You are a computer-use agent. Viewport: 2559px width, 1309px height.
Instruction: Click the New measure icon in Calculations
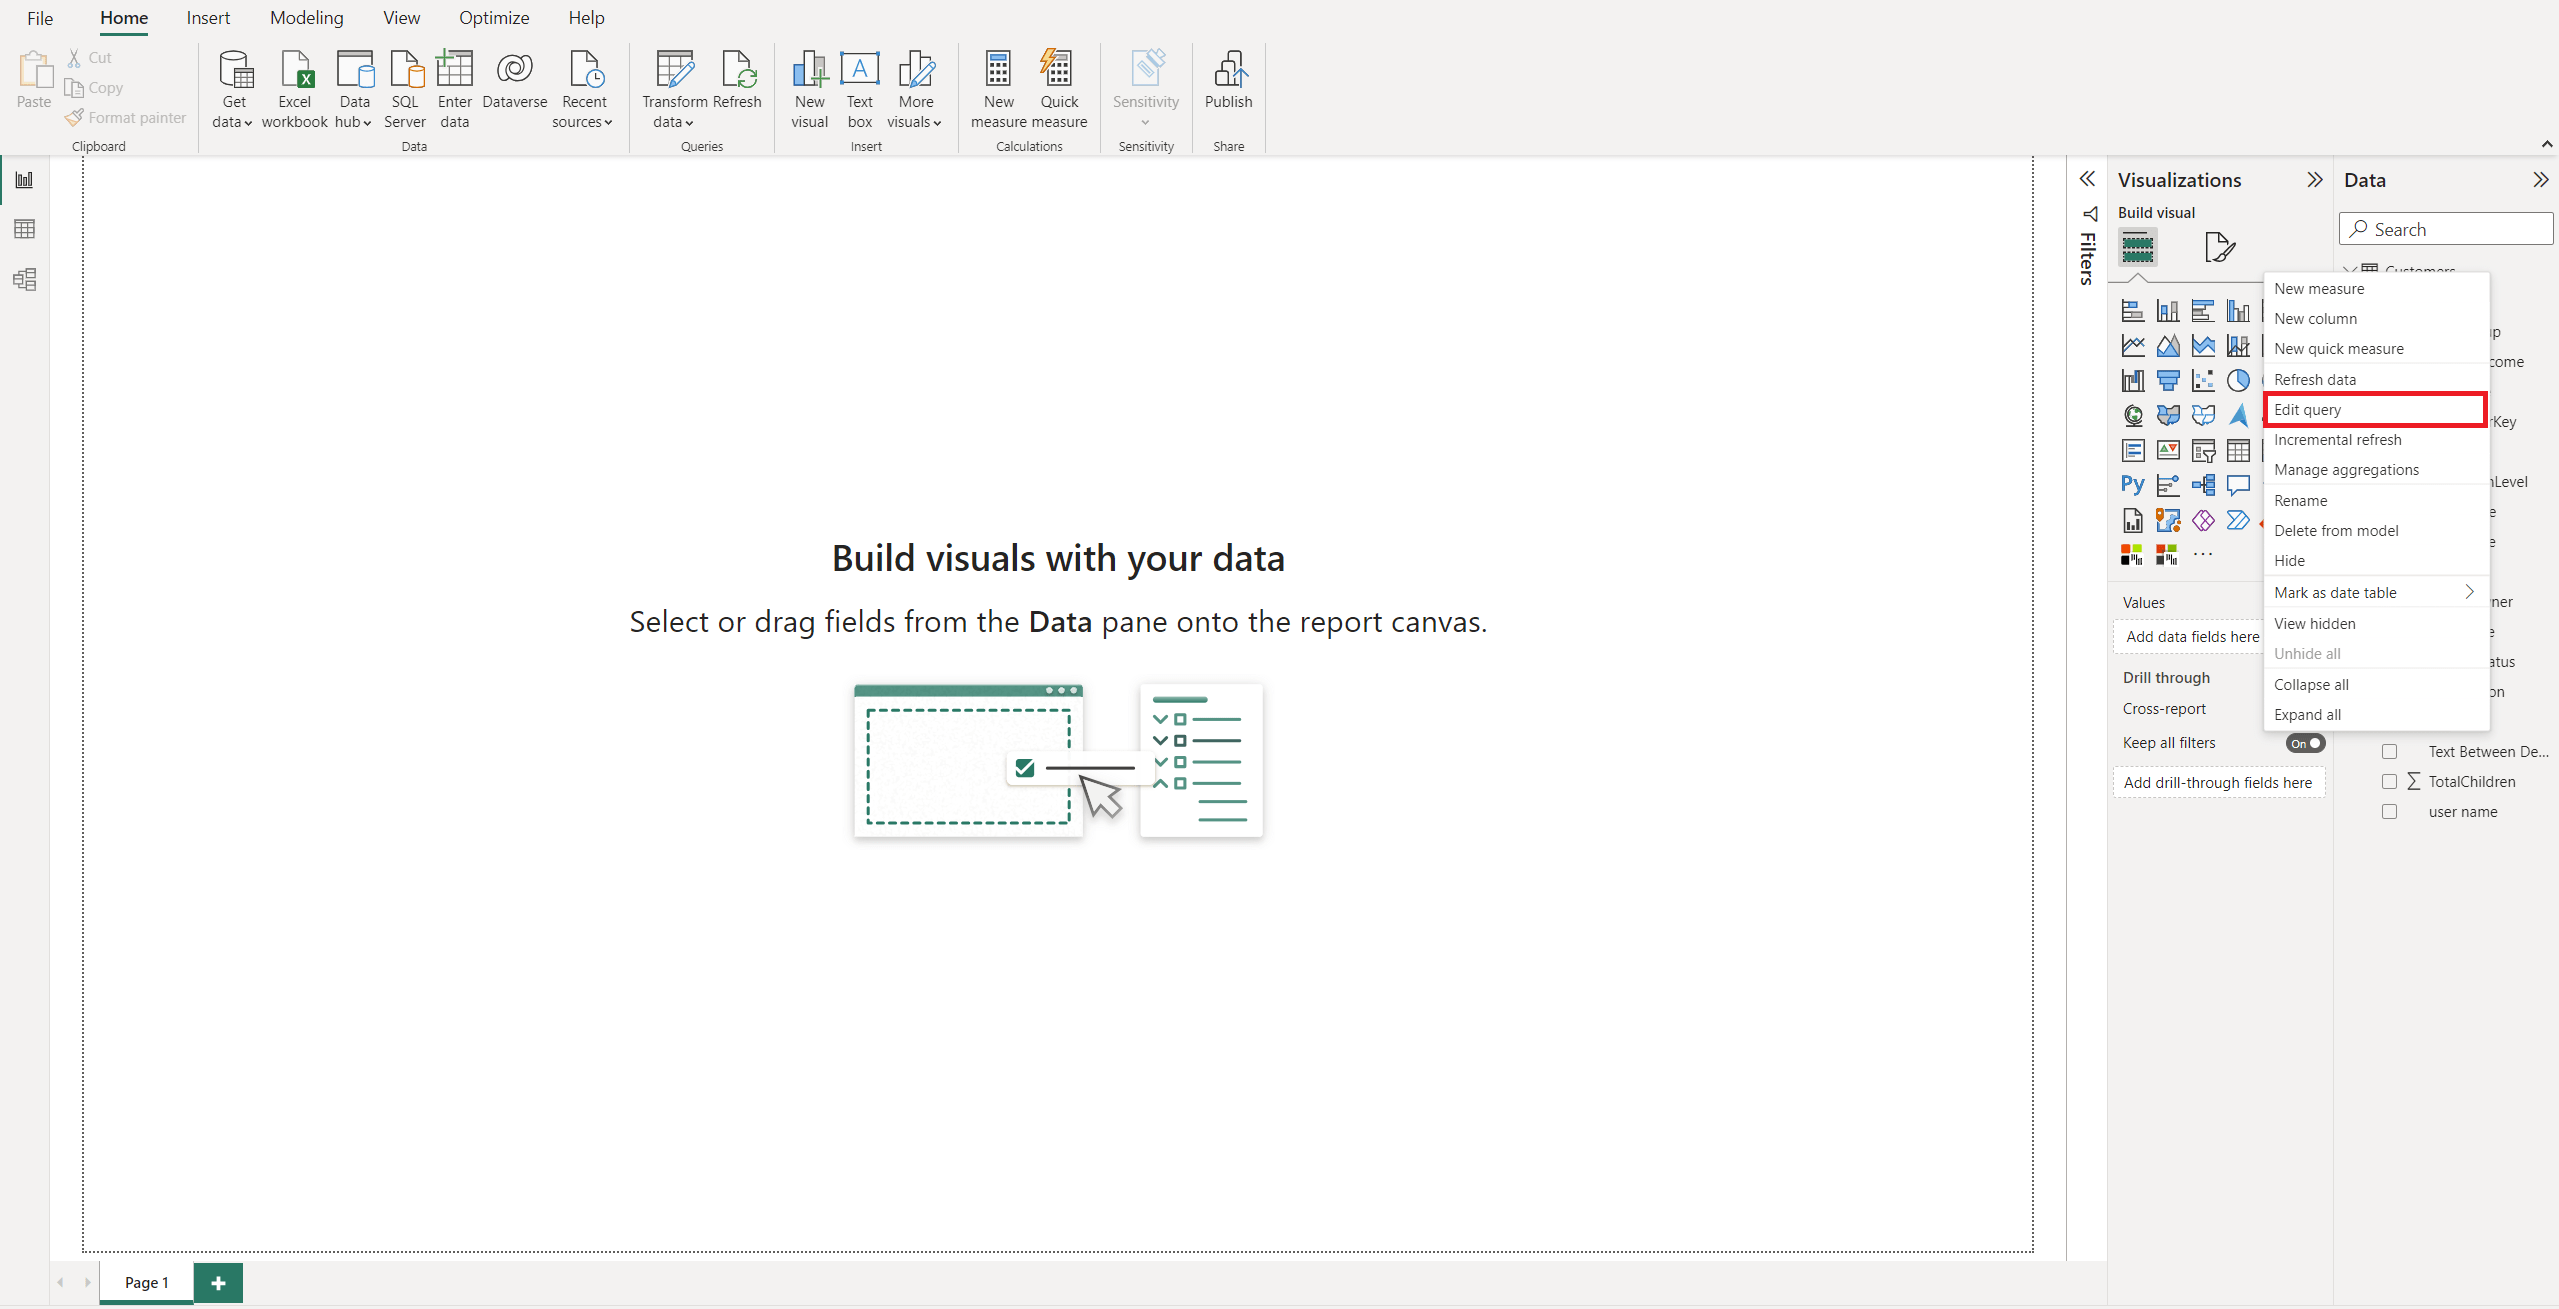click(997, 88)
